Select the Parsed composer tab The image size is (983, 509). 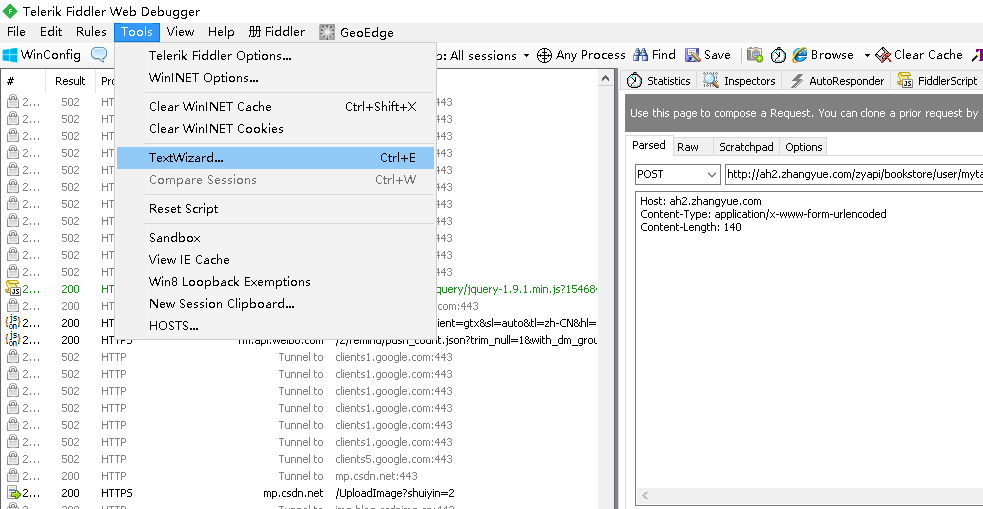(649, 145)
